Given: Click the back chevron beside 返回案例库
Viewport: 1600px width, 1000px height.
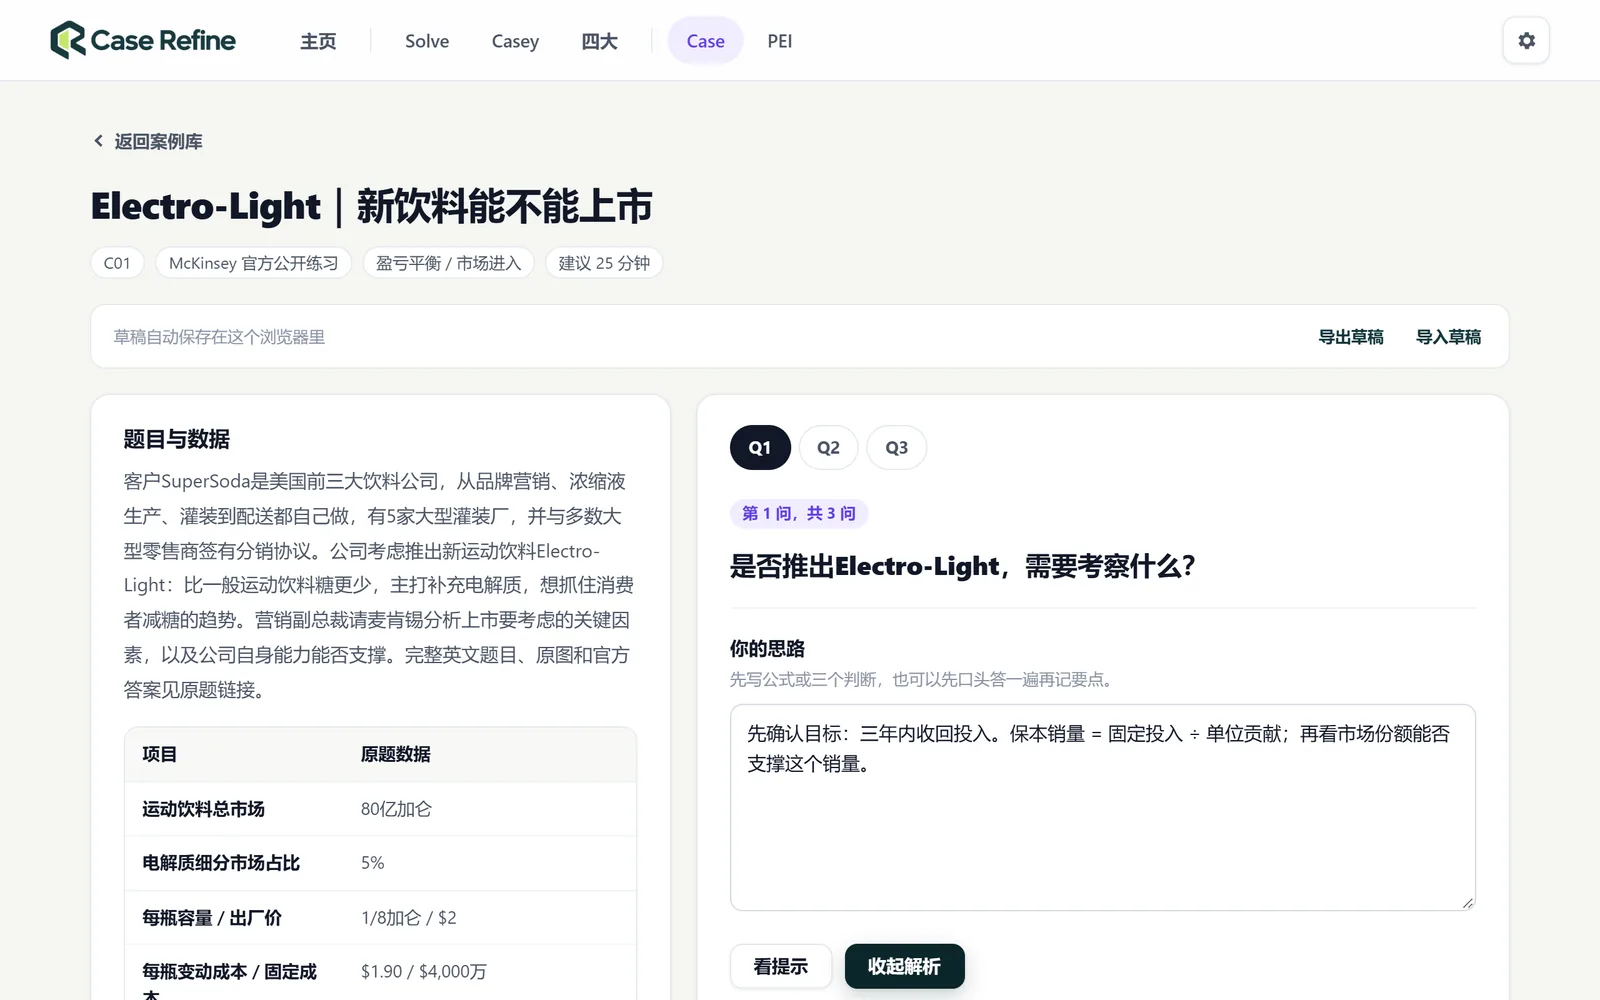Looking at the screenshot, I should (98, 141).
